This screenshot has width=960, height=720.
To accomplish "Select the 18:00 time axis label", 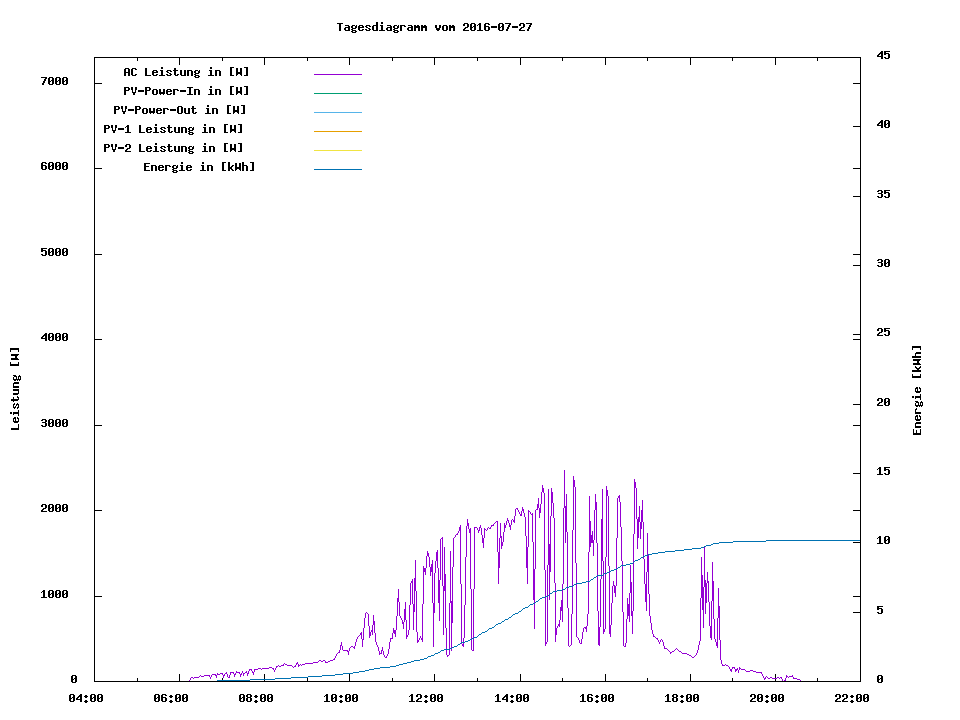I will point(681,698).
